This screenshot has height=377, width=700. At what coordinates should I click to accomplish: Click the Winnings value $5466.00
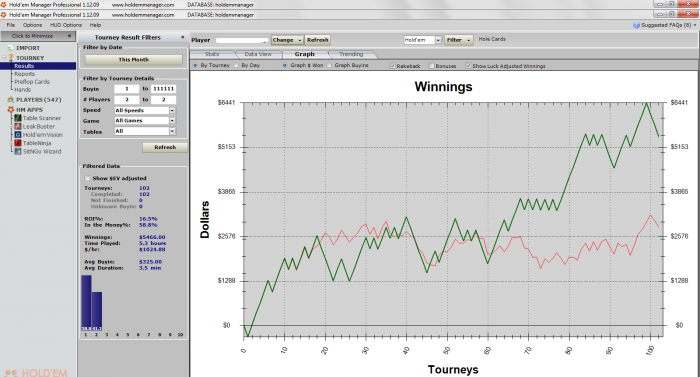click(152, 237)
